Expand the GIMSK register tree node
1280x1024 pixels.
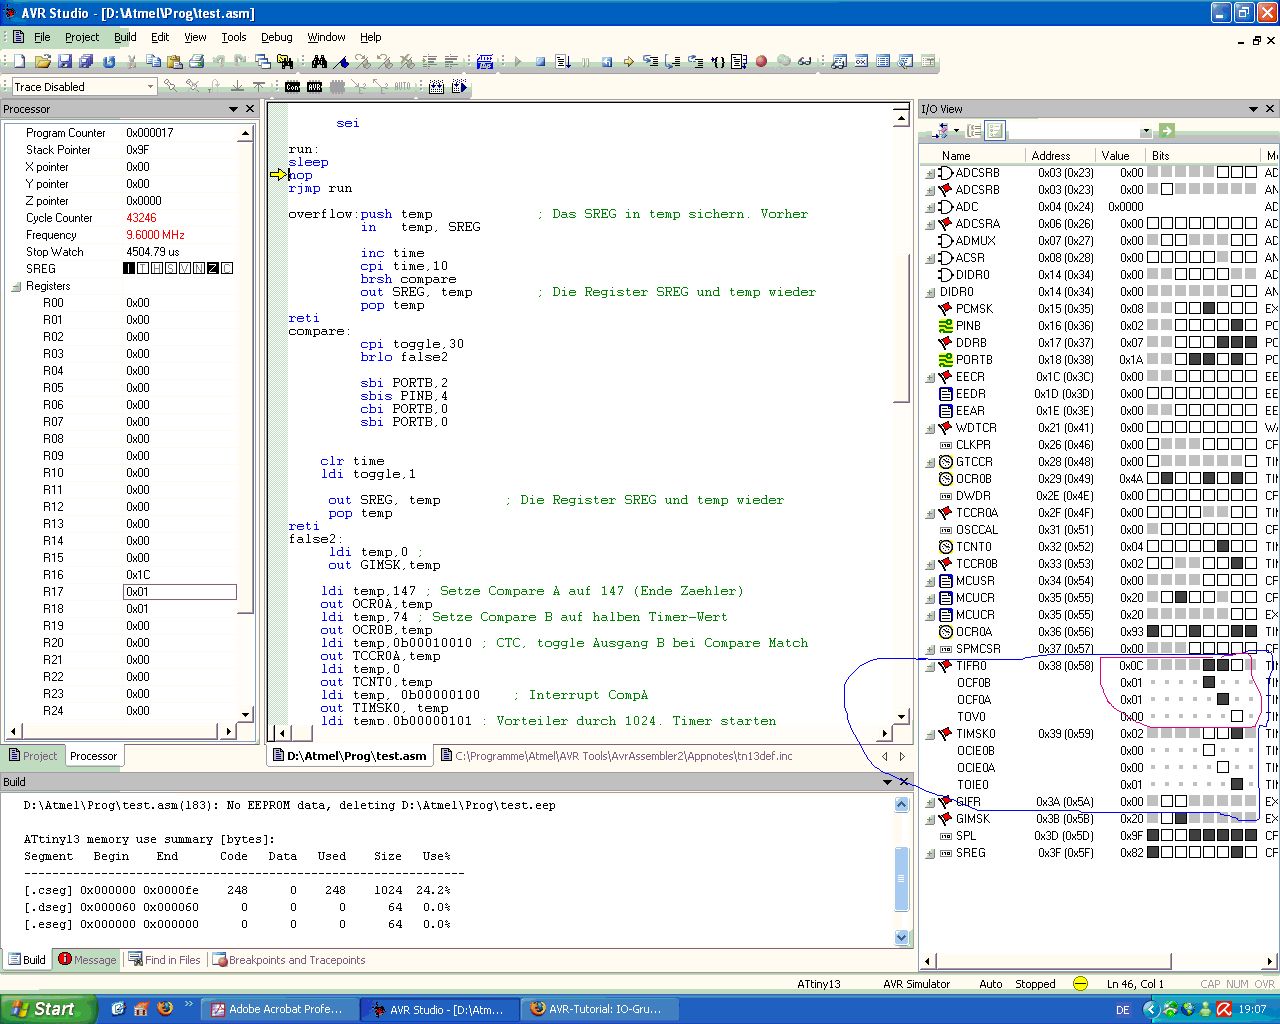[x=930, y=820]
